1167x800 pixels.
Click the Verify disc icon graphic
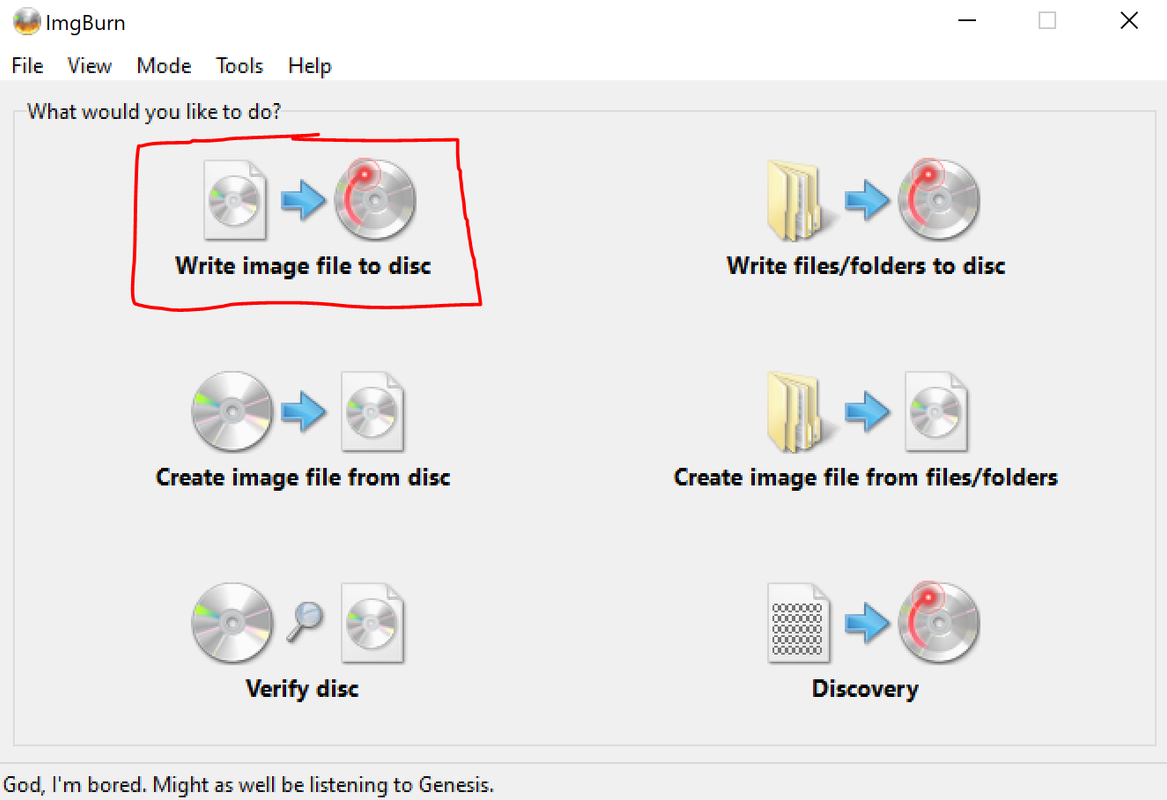click(x=298, y=623)
